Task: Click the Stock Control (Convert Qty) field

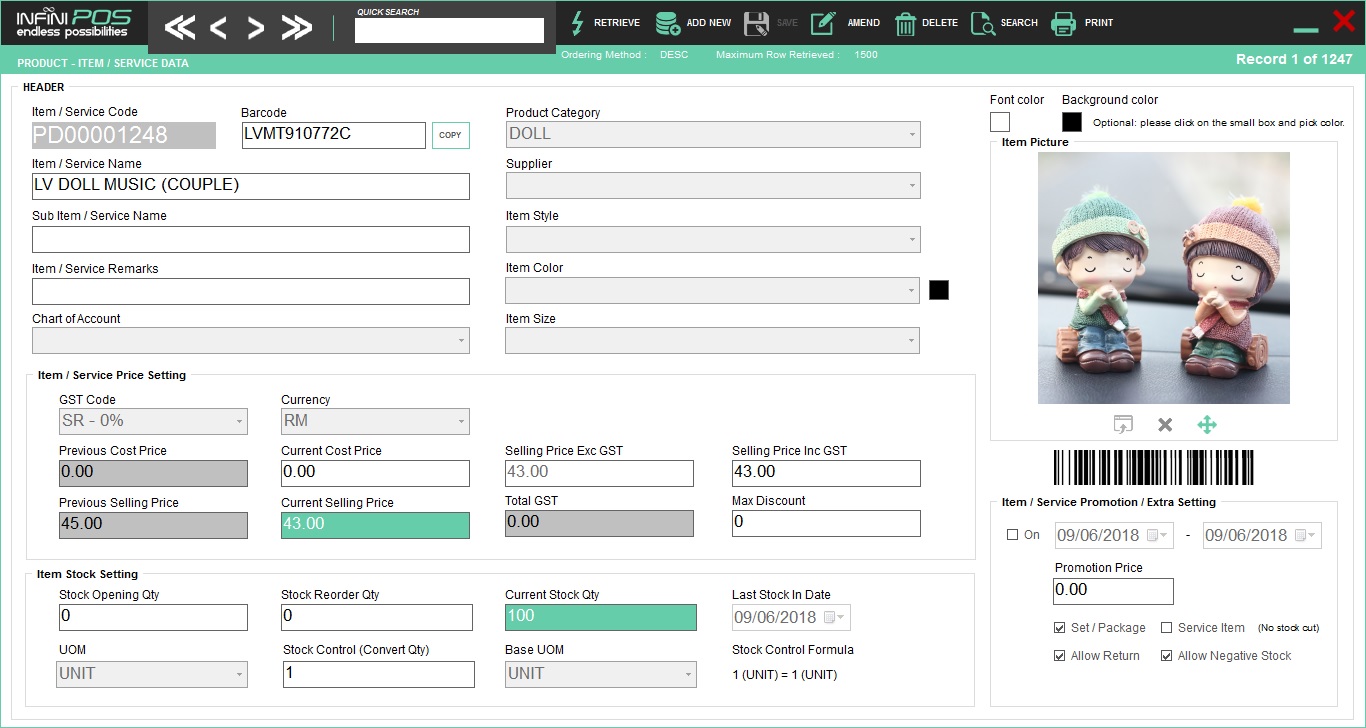Action: click(379, 674)
